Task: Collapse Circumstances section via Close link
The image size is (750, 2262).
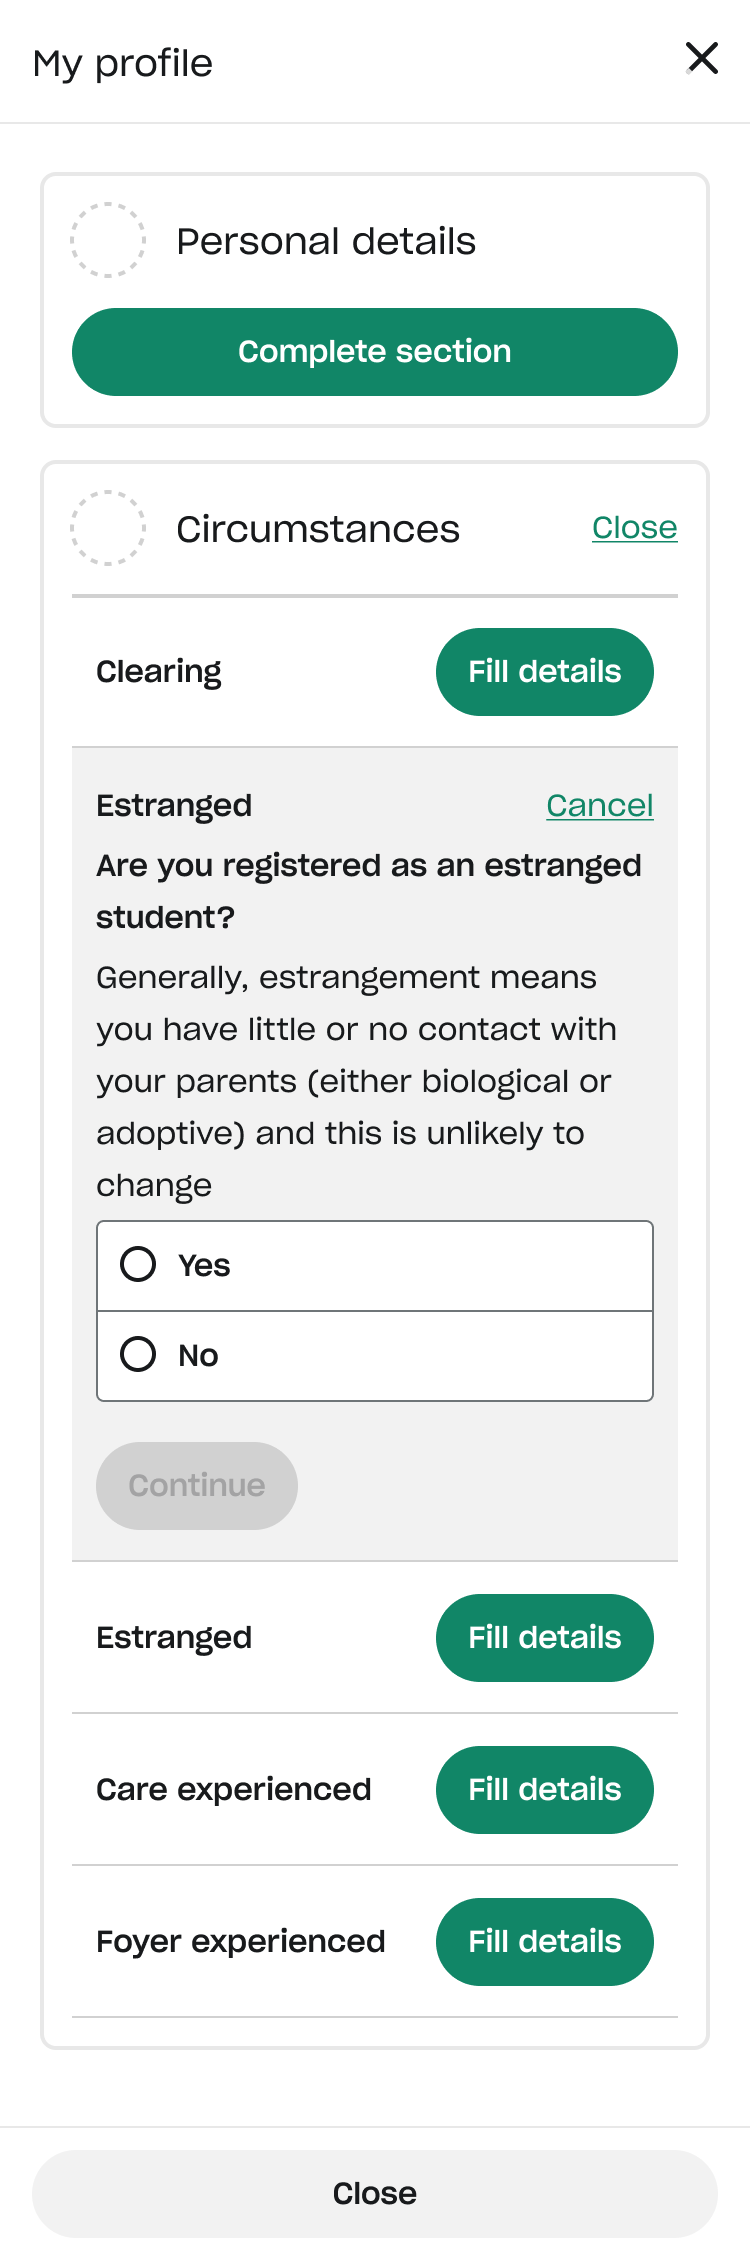Action: click(x=634, y=527)
